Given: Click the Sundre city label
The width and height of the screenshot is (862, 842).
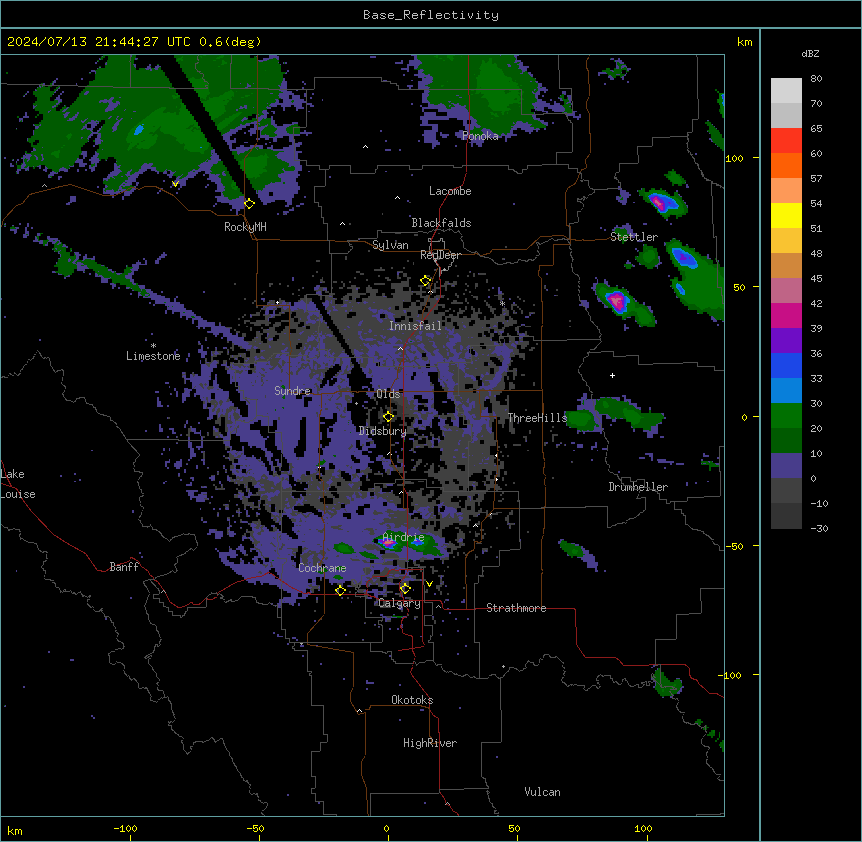Looking at the screenshot, I should [x=292, y=391].
